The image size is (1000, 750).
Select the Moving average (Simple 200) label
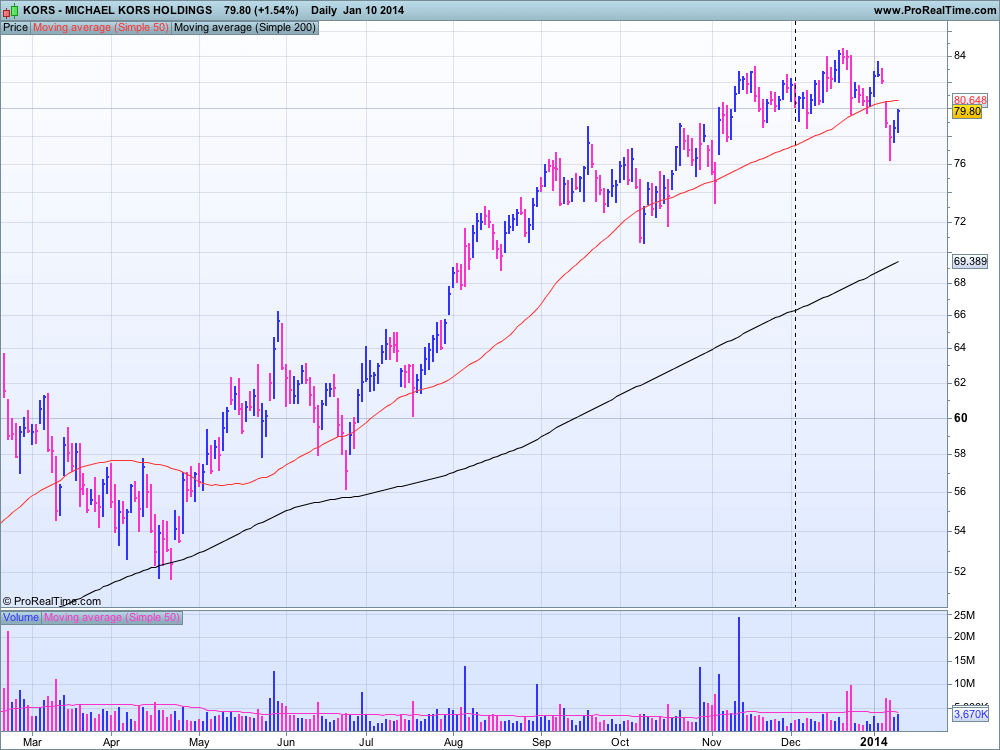(x=245, y=28)
